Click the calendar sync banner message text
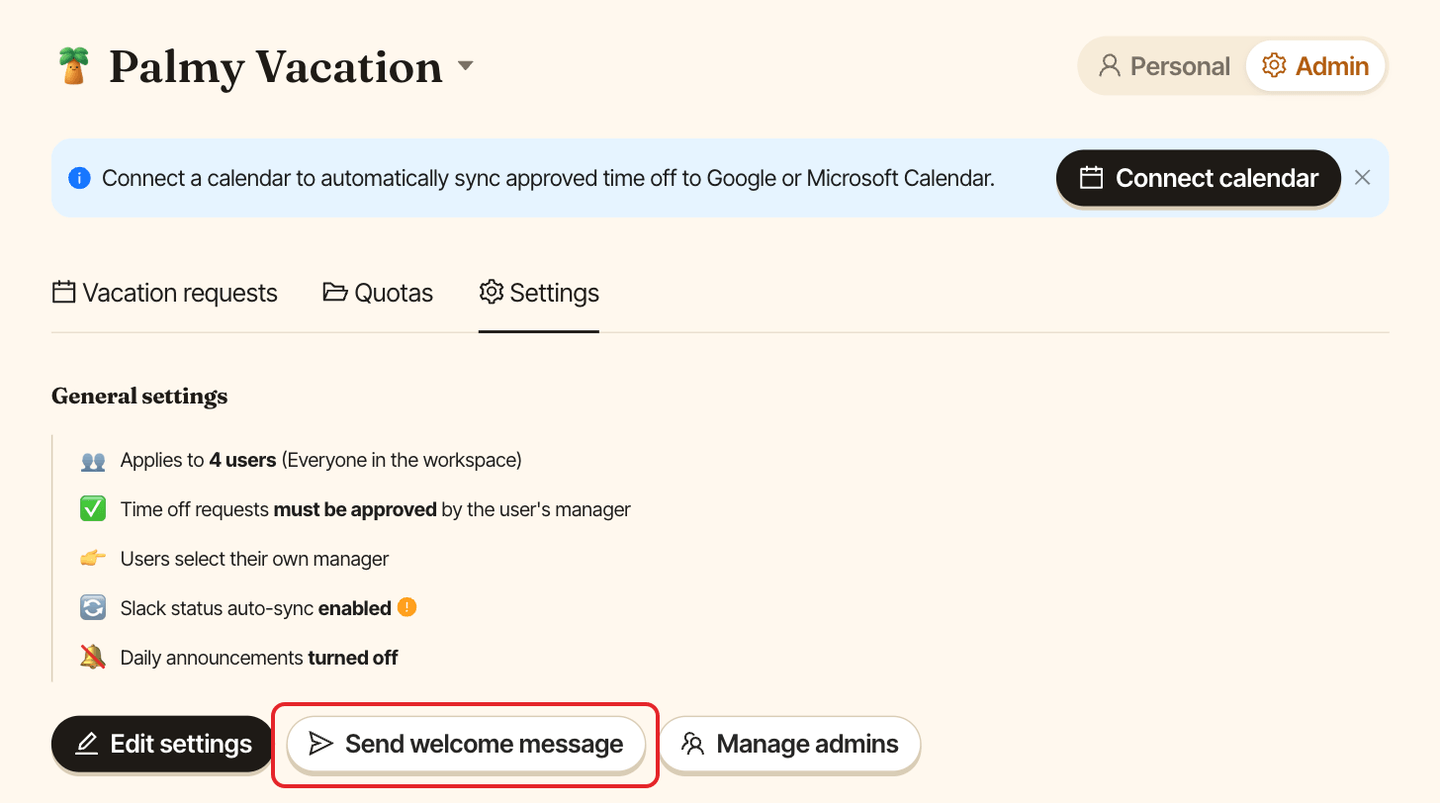This screenshot has width=1440, height=803. pyautogui.click(x=548, y=178)
